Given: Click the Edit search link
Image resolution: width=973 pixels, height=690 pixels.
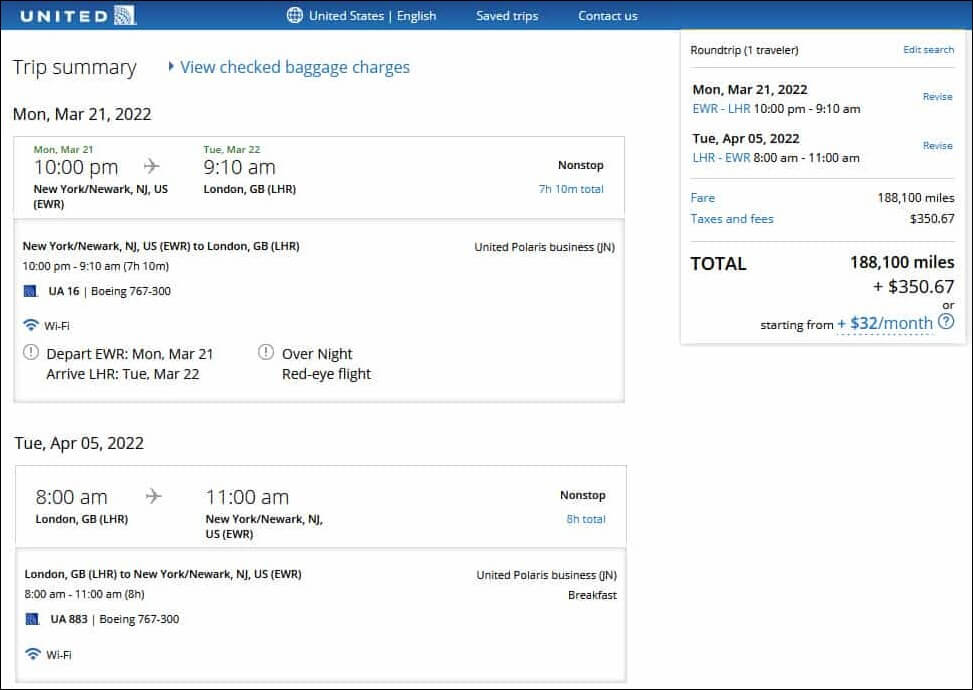Looking at the screenshot, I should pyautogui.click(x=928, y=50).
